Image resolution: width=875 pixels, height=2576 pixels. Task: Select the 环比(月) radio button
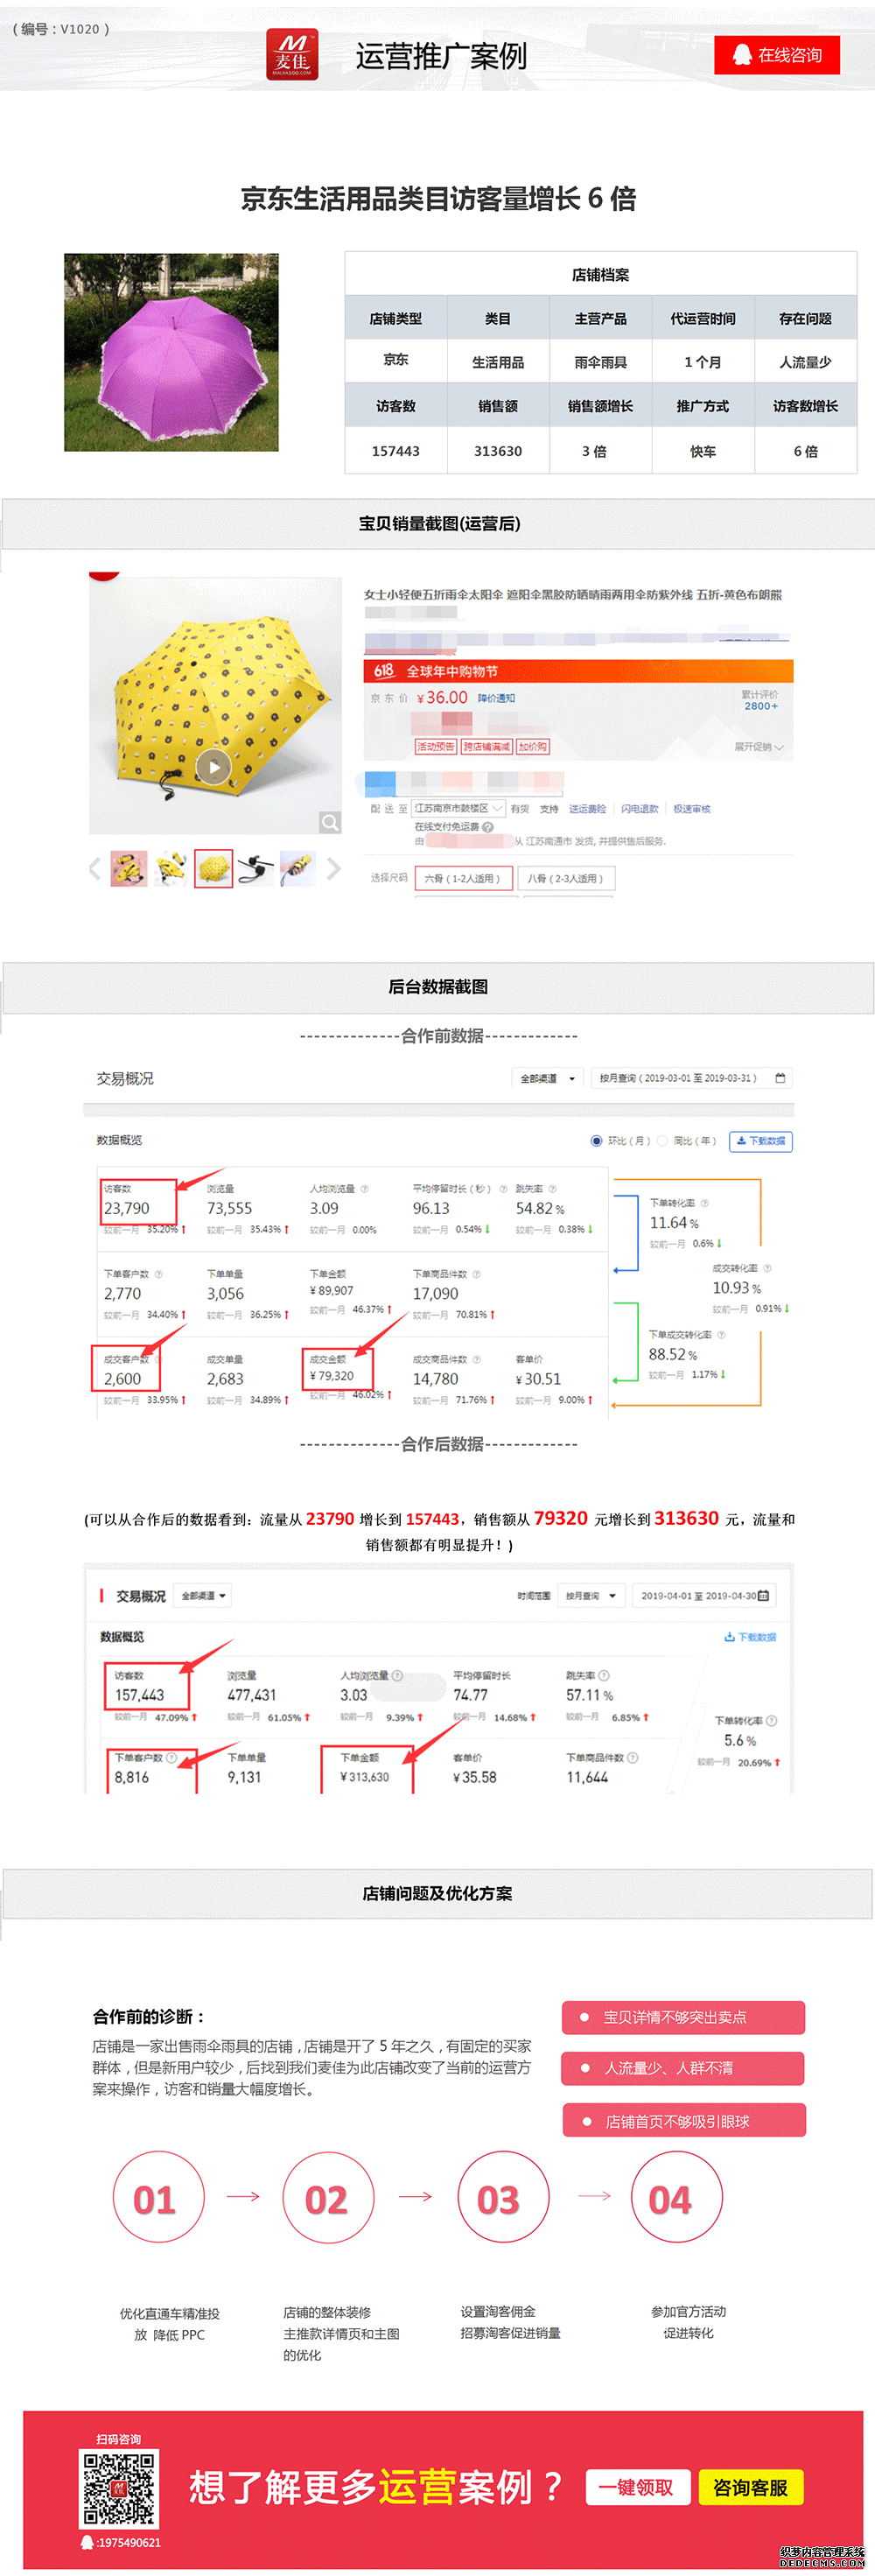(597, 1140)
